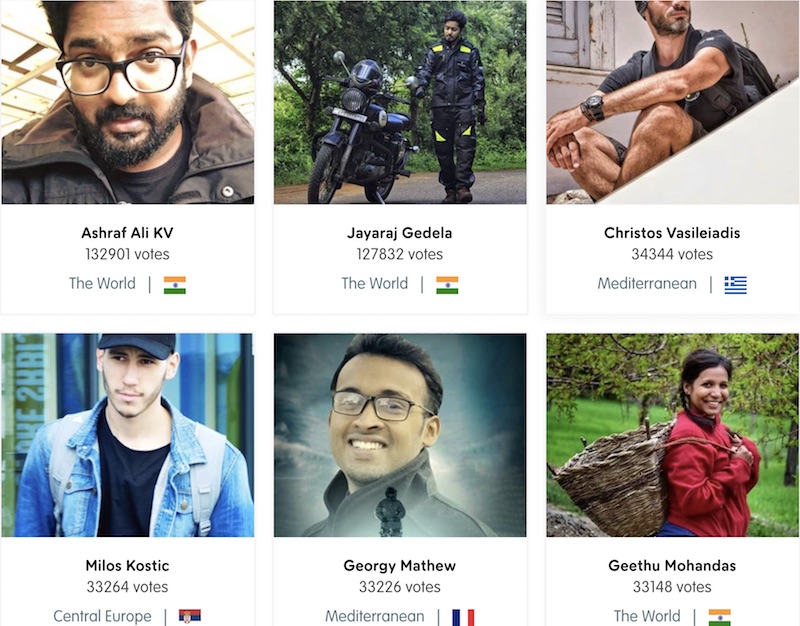Click France flag under Georgy Mathew
Image resolution: width=800 pixels, height=626 pixels.
coord(463,617)
